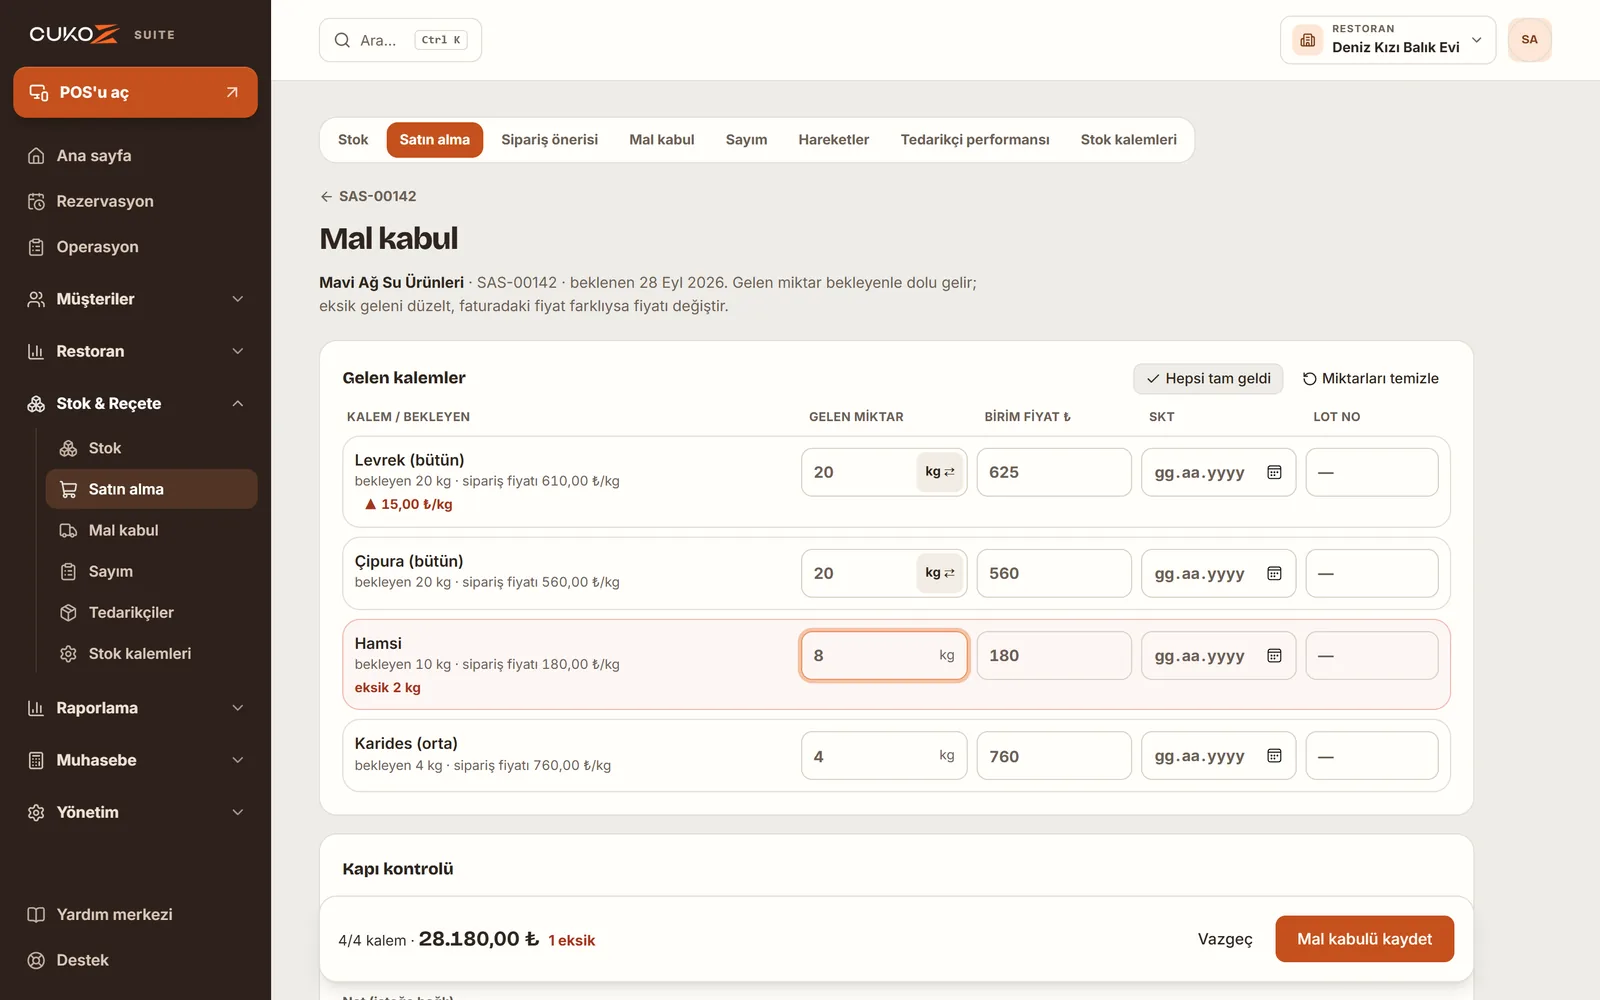Expand the Yönetim section
Viewport: 1600px width, 1000px height.
coord(135,812)
